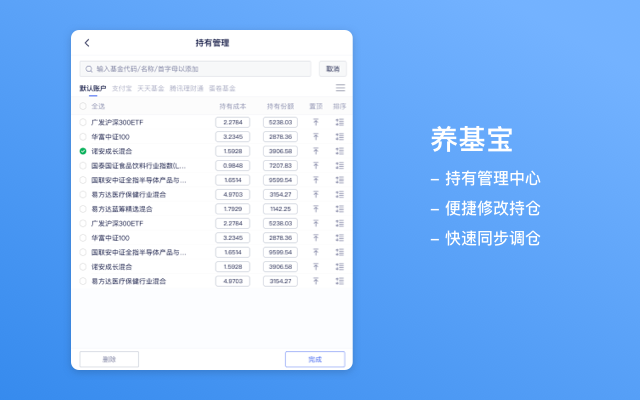
Task: Click the 删除 button
Action: pos(109,359)
